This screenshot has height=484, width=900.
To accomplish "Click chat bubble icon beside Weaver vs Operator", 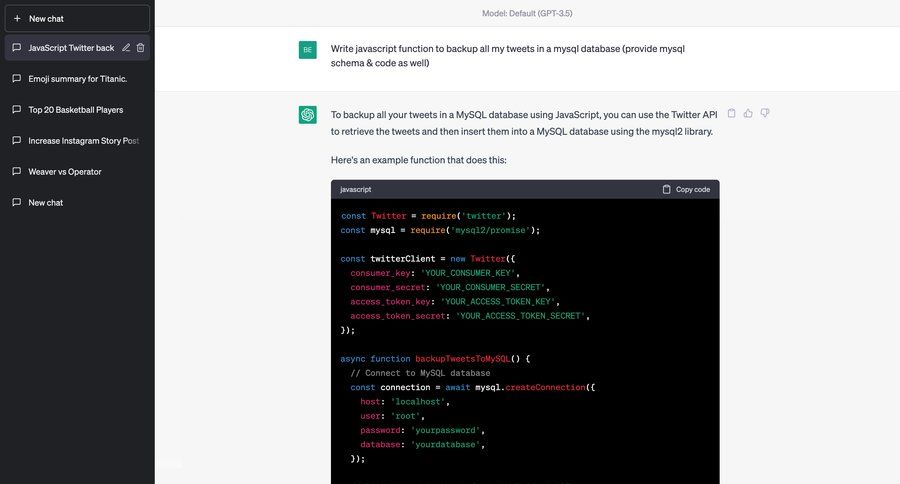I will (17, 172).
